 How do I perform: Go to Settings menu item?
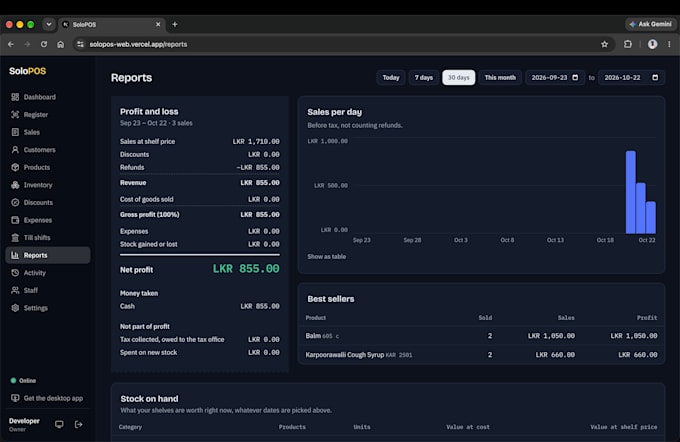point(48,308)
